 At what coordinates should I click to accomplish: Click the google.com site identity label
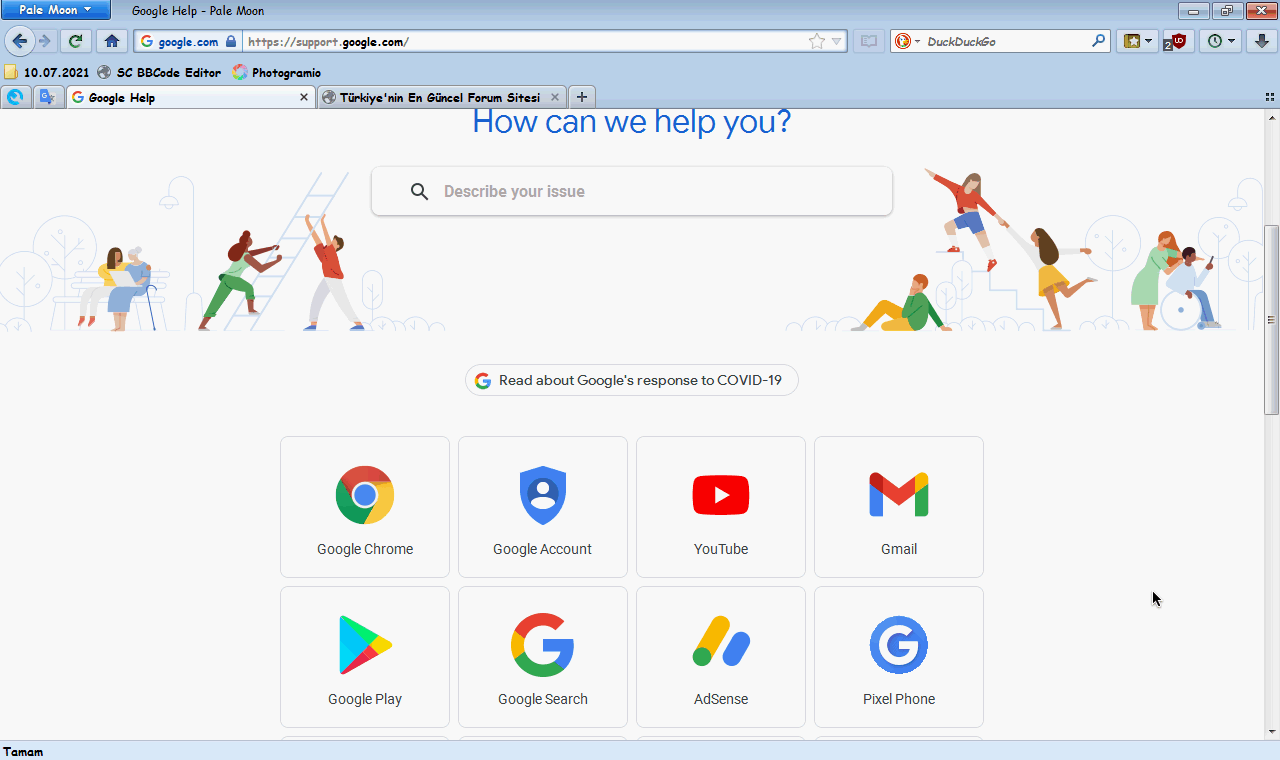[x=188, y=42]
